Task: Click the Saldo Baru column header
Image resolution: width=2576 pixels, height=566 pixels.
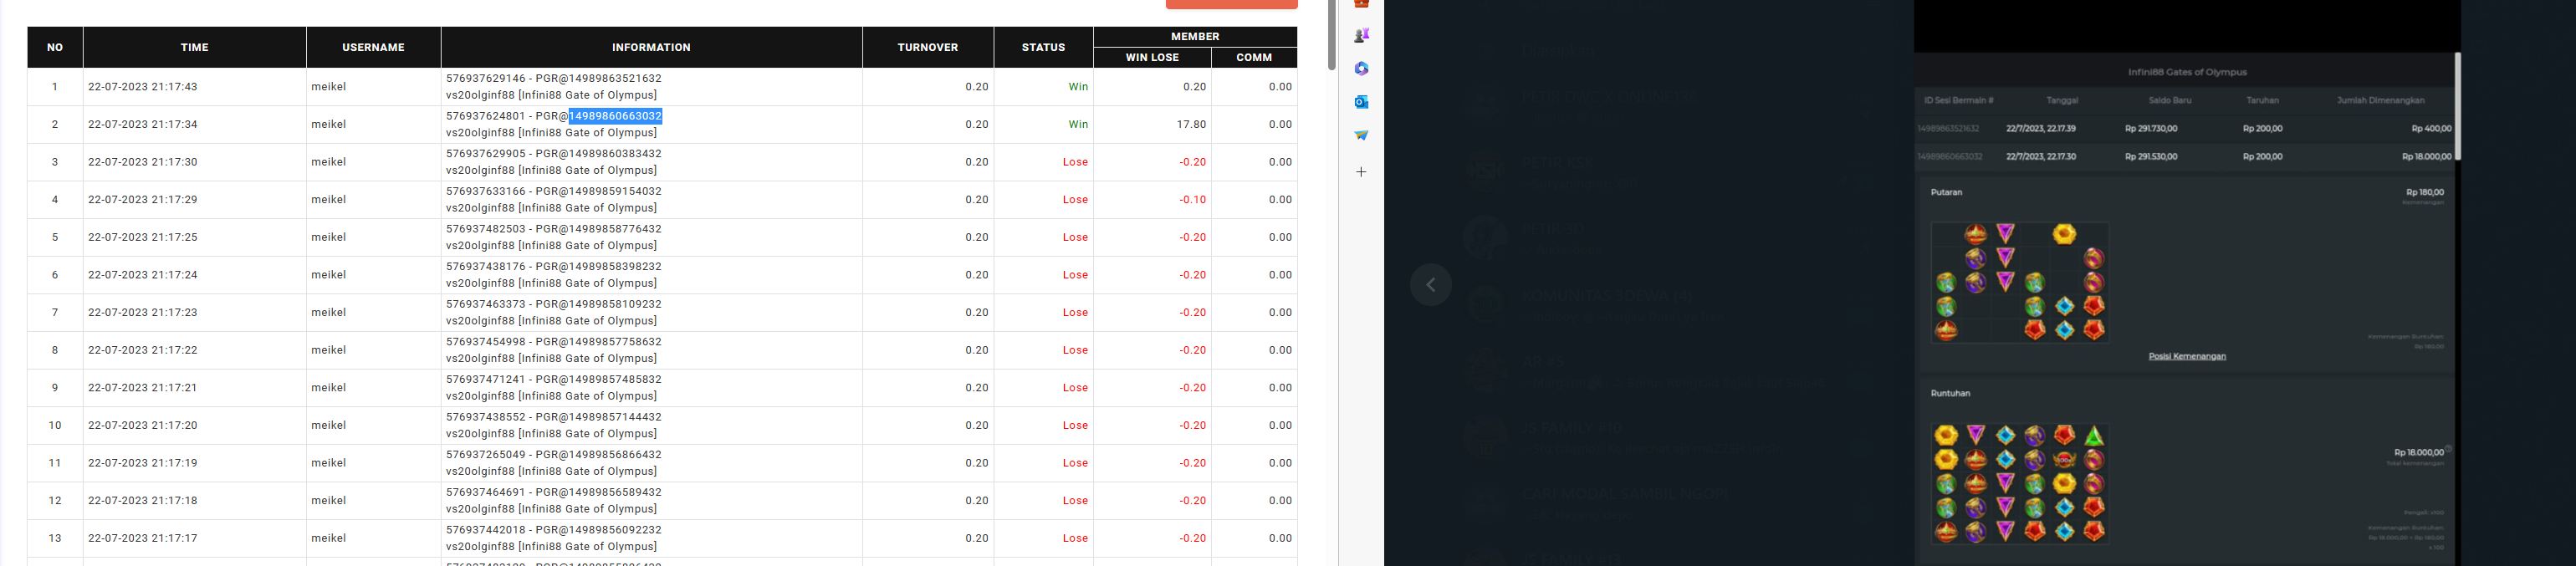Action: (x=2170, y=100)
